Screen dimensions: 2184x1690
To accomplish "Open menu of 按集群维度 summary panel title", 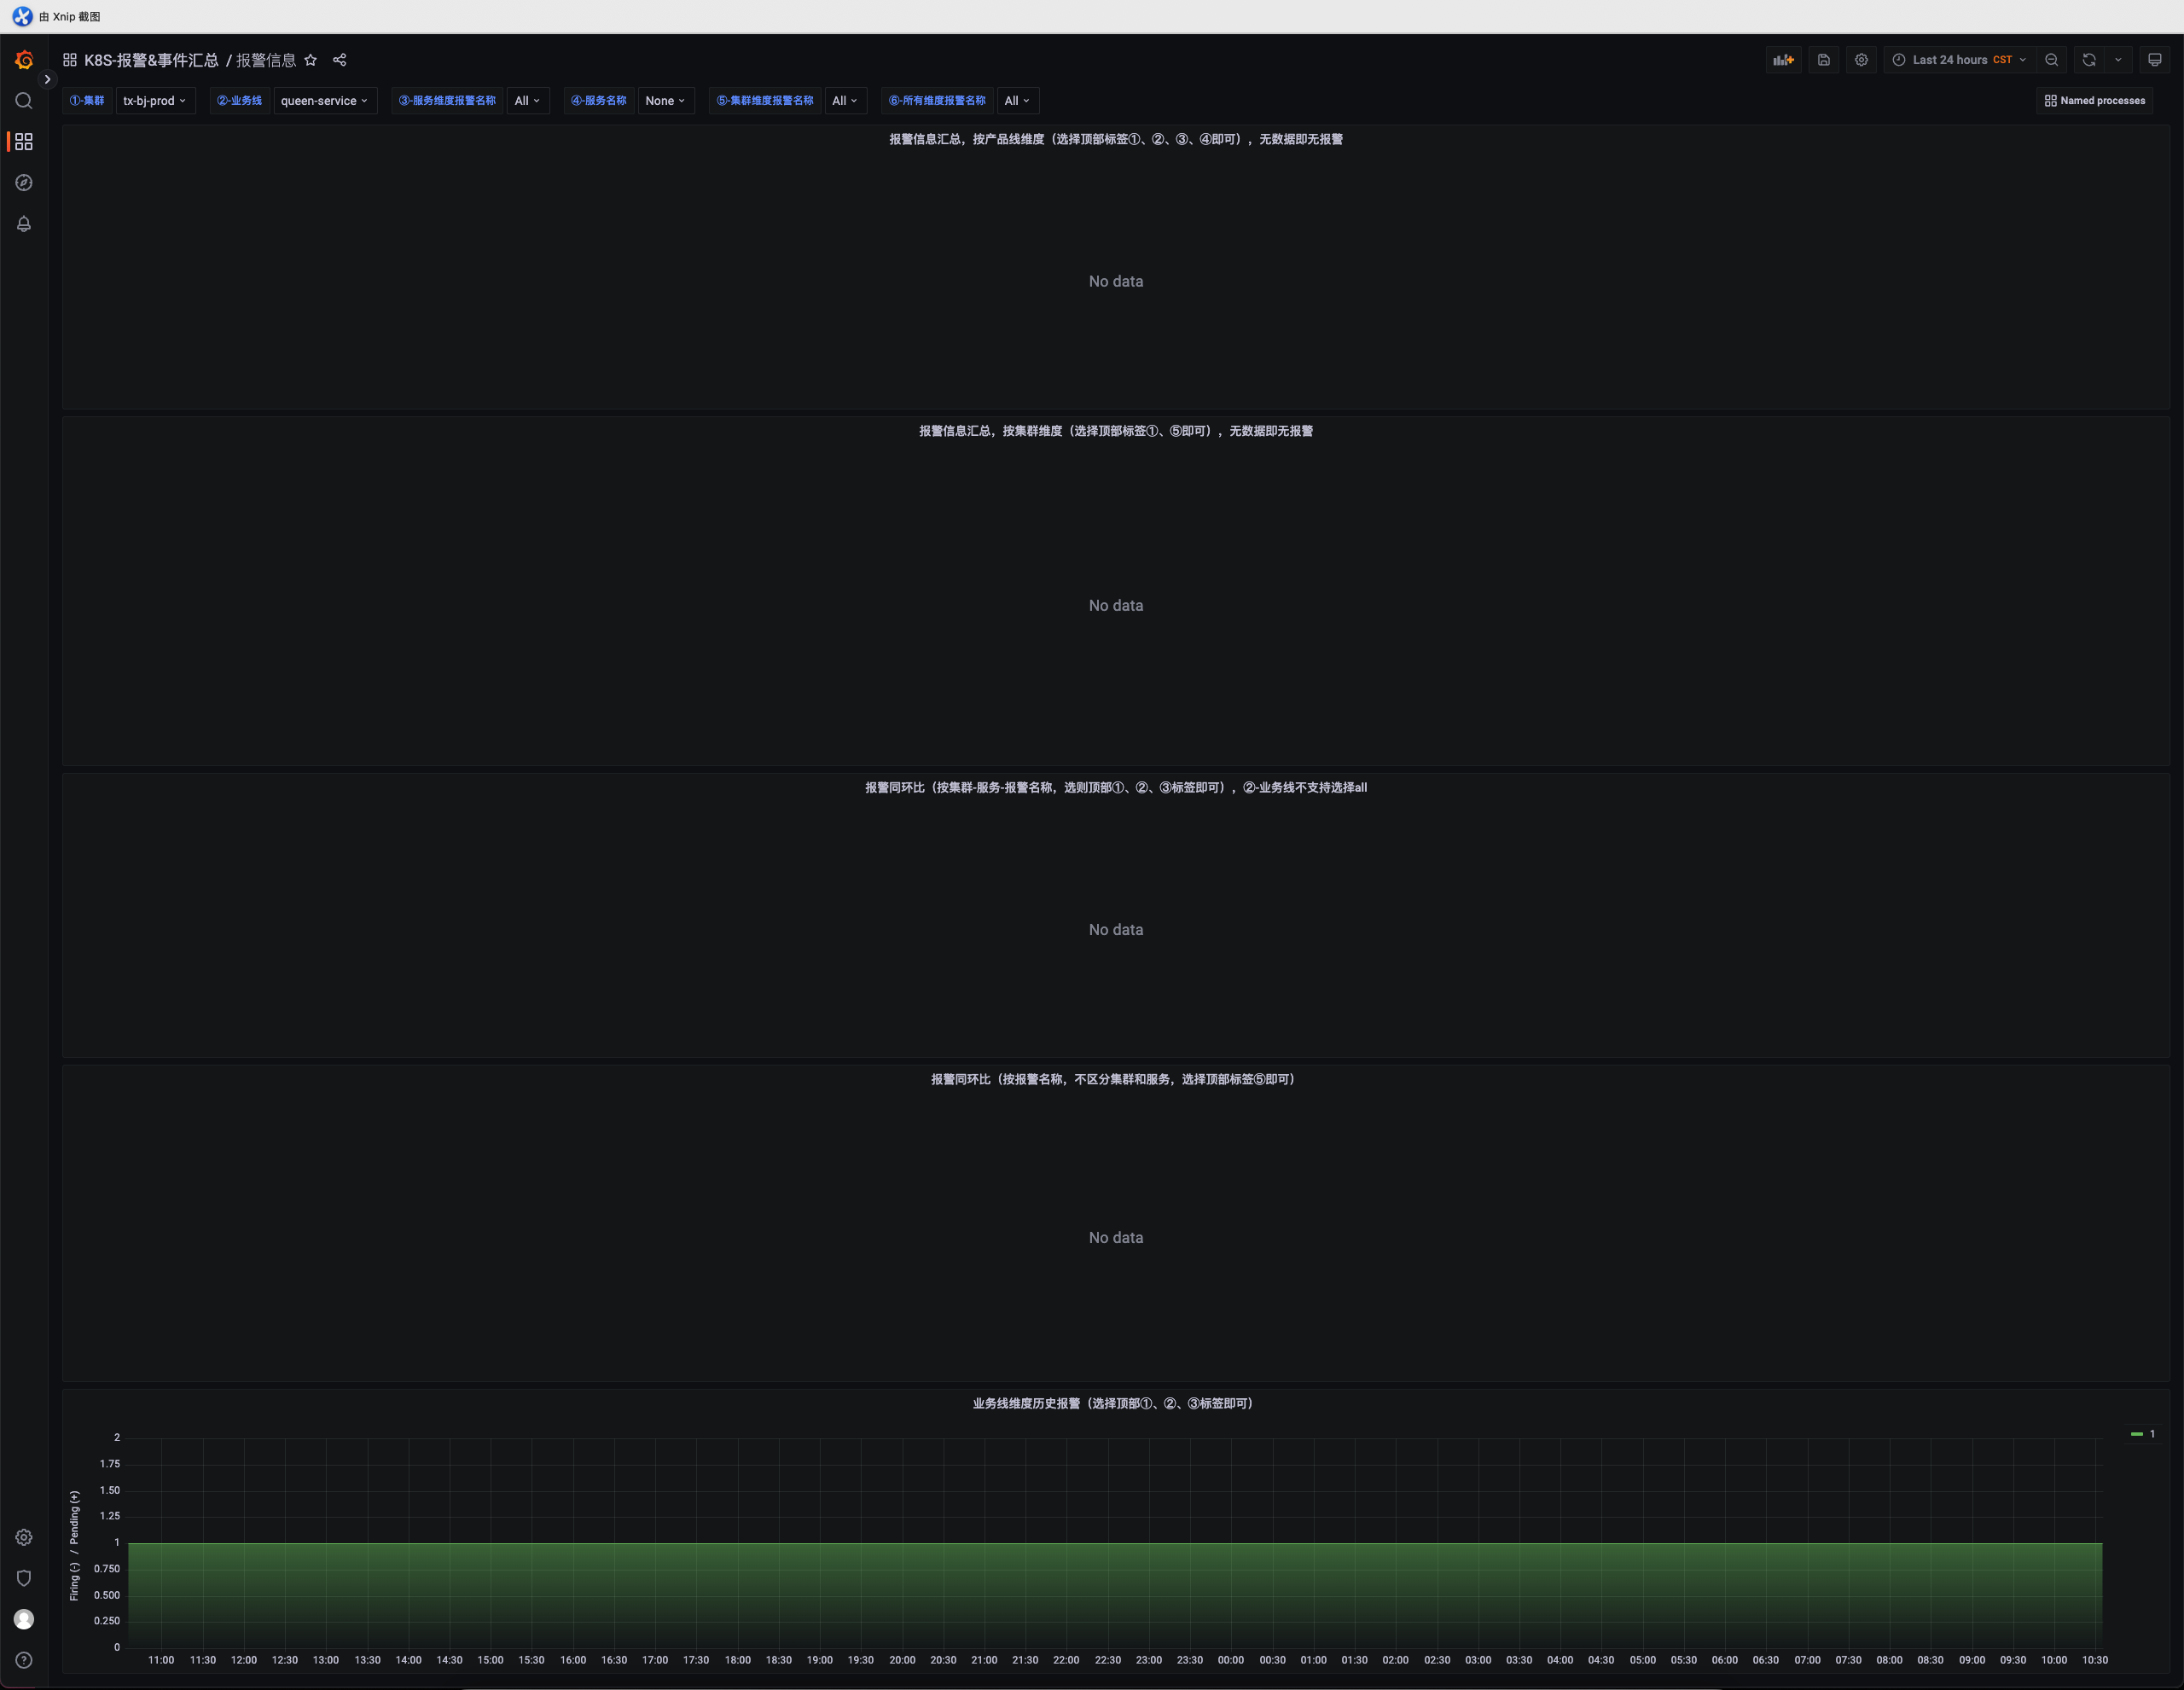I will pyautogui.click(x=1116, y=431).
